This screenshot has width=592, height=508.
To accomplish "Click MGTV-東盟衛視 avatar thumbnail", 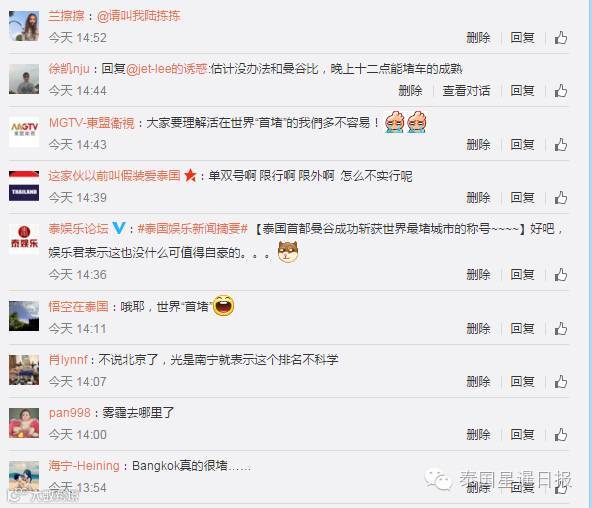I will [24, 132].
